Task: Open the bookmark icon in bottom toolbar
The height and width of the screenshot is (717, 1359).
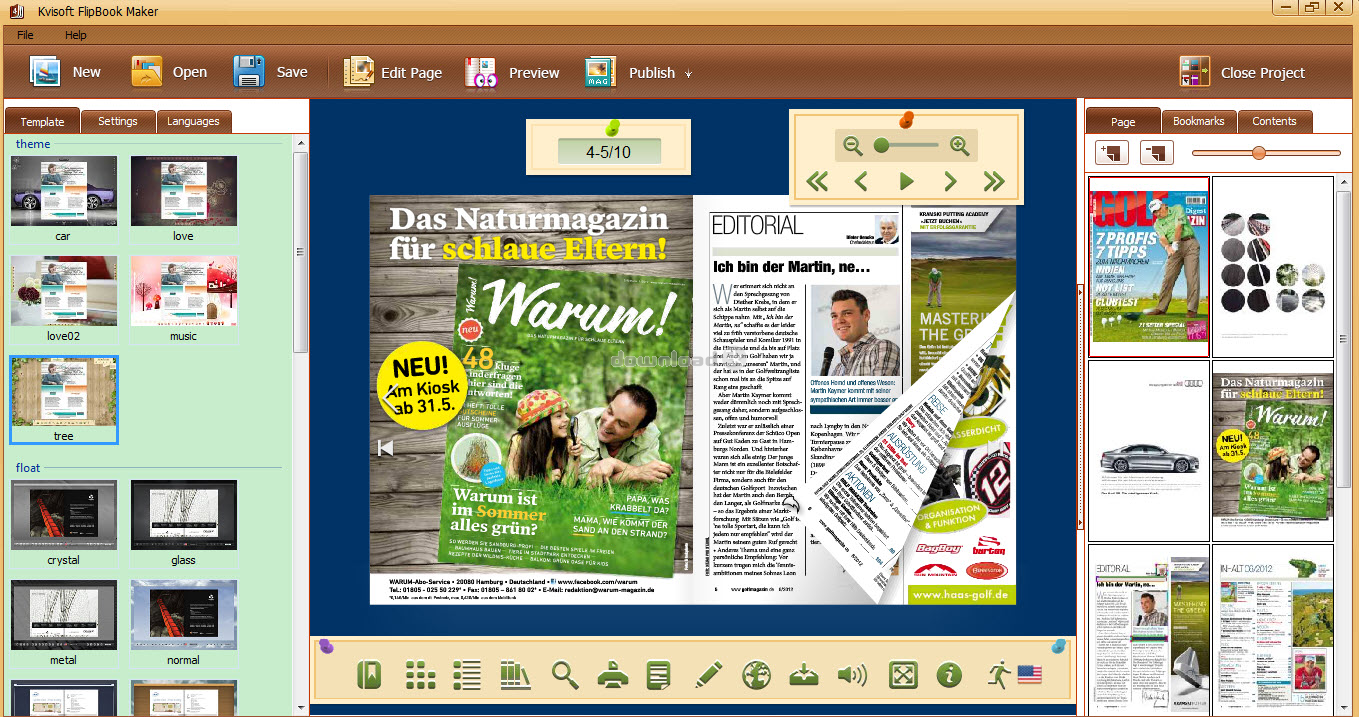Action: pos(369,675)
